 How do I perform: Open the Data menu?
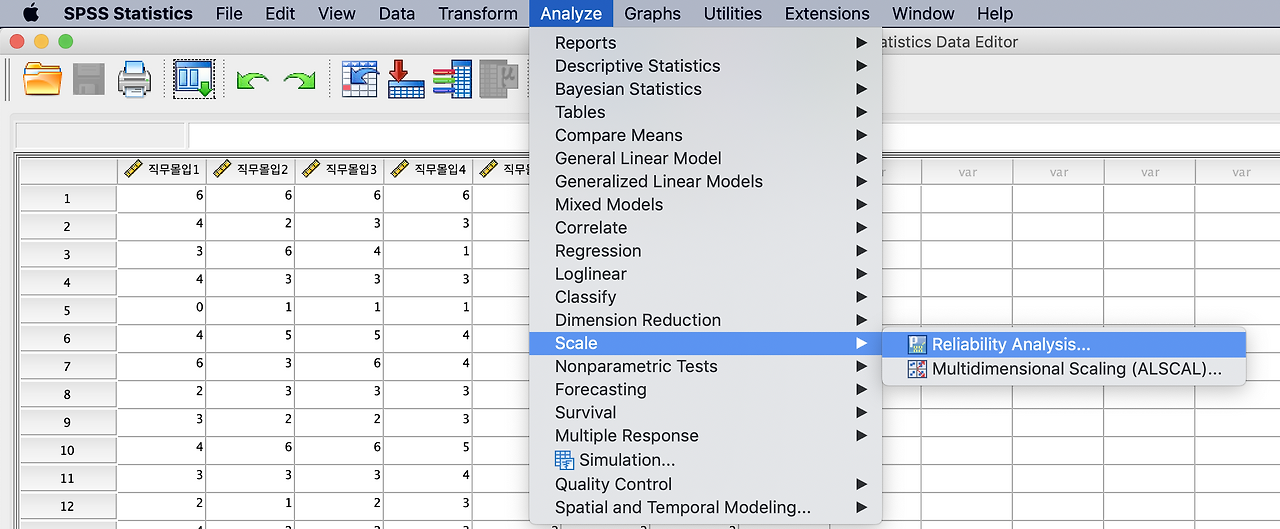click(397, 13)
